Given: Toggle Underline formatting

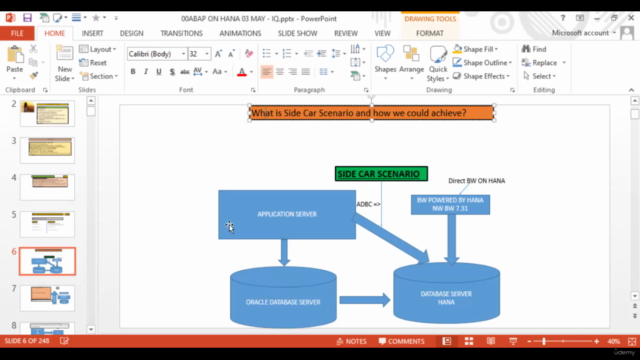Looking at the screenshot, I should 159,72.
